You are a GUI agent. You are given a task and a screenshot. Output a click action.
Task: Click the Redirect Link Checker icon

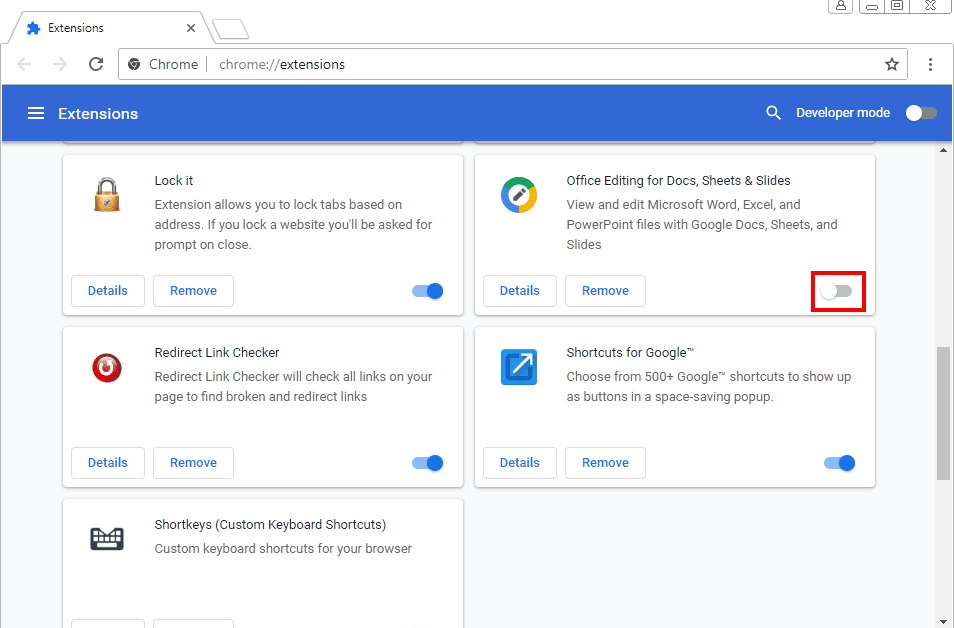pos(107,367)
